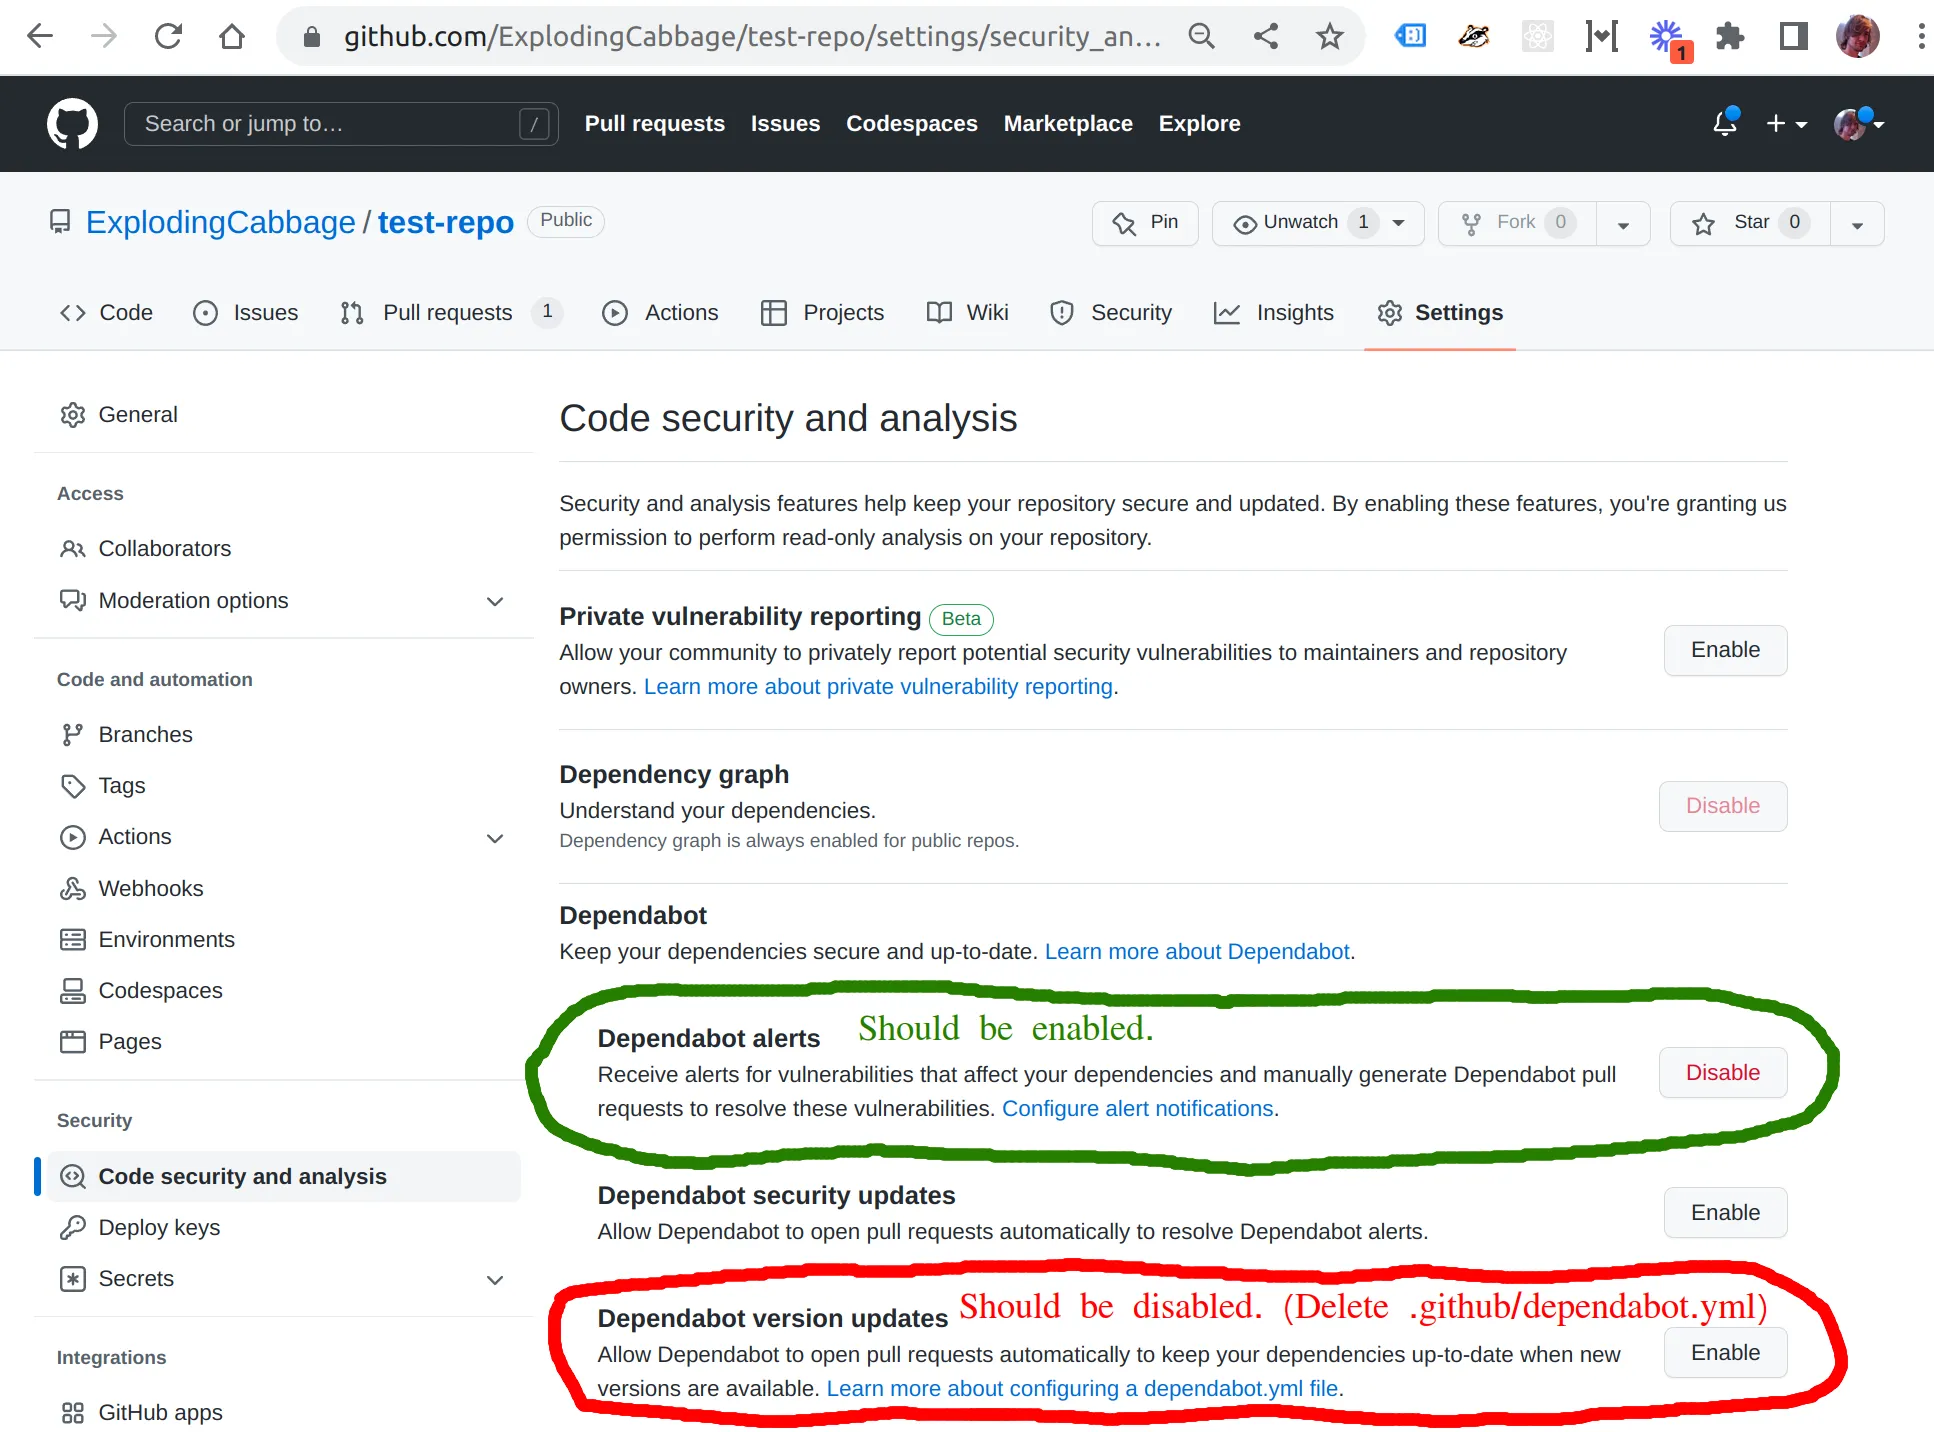The image size is (1934, 1432).
Task: Open the browser extensions puzzle icon
Action: tap(1729, 37)
